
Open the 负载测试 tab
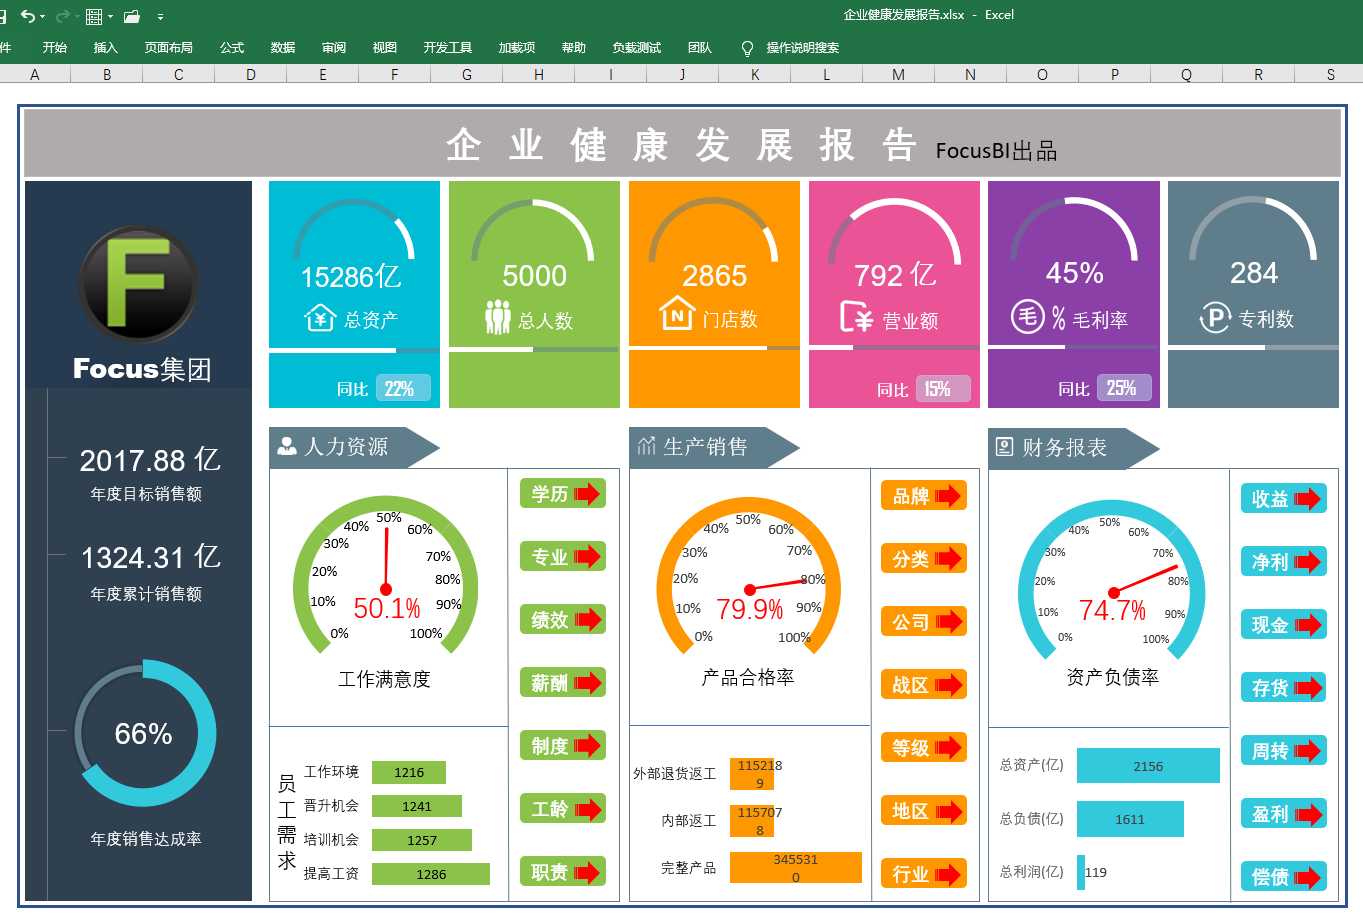pos(637,47)
